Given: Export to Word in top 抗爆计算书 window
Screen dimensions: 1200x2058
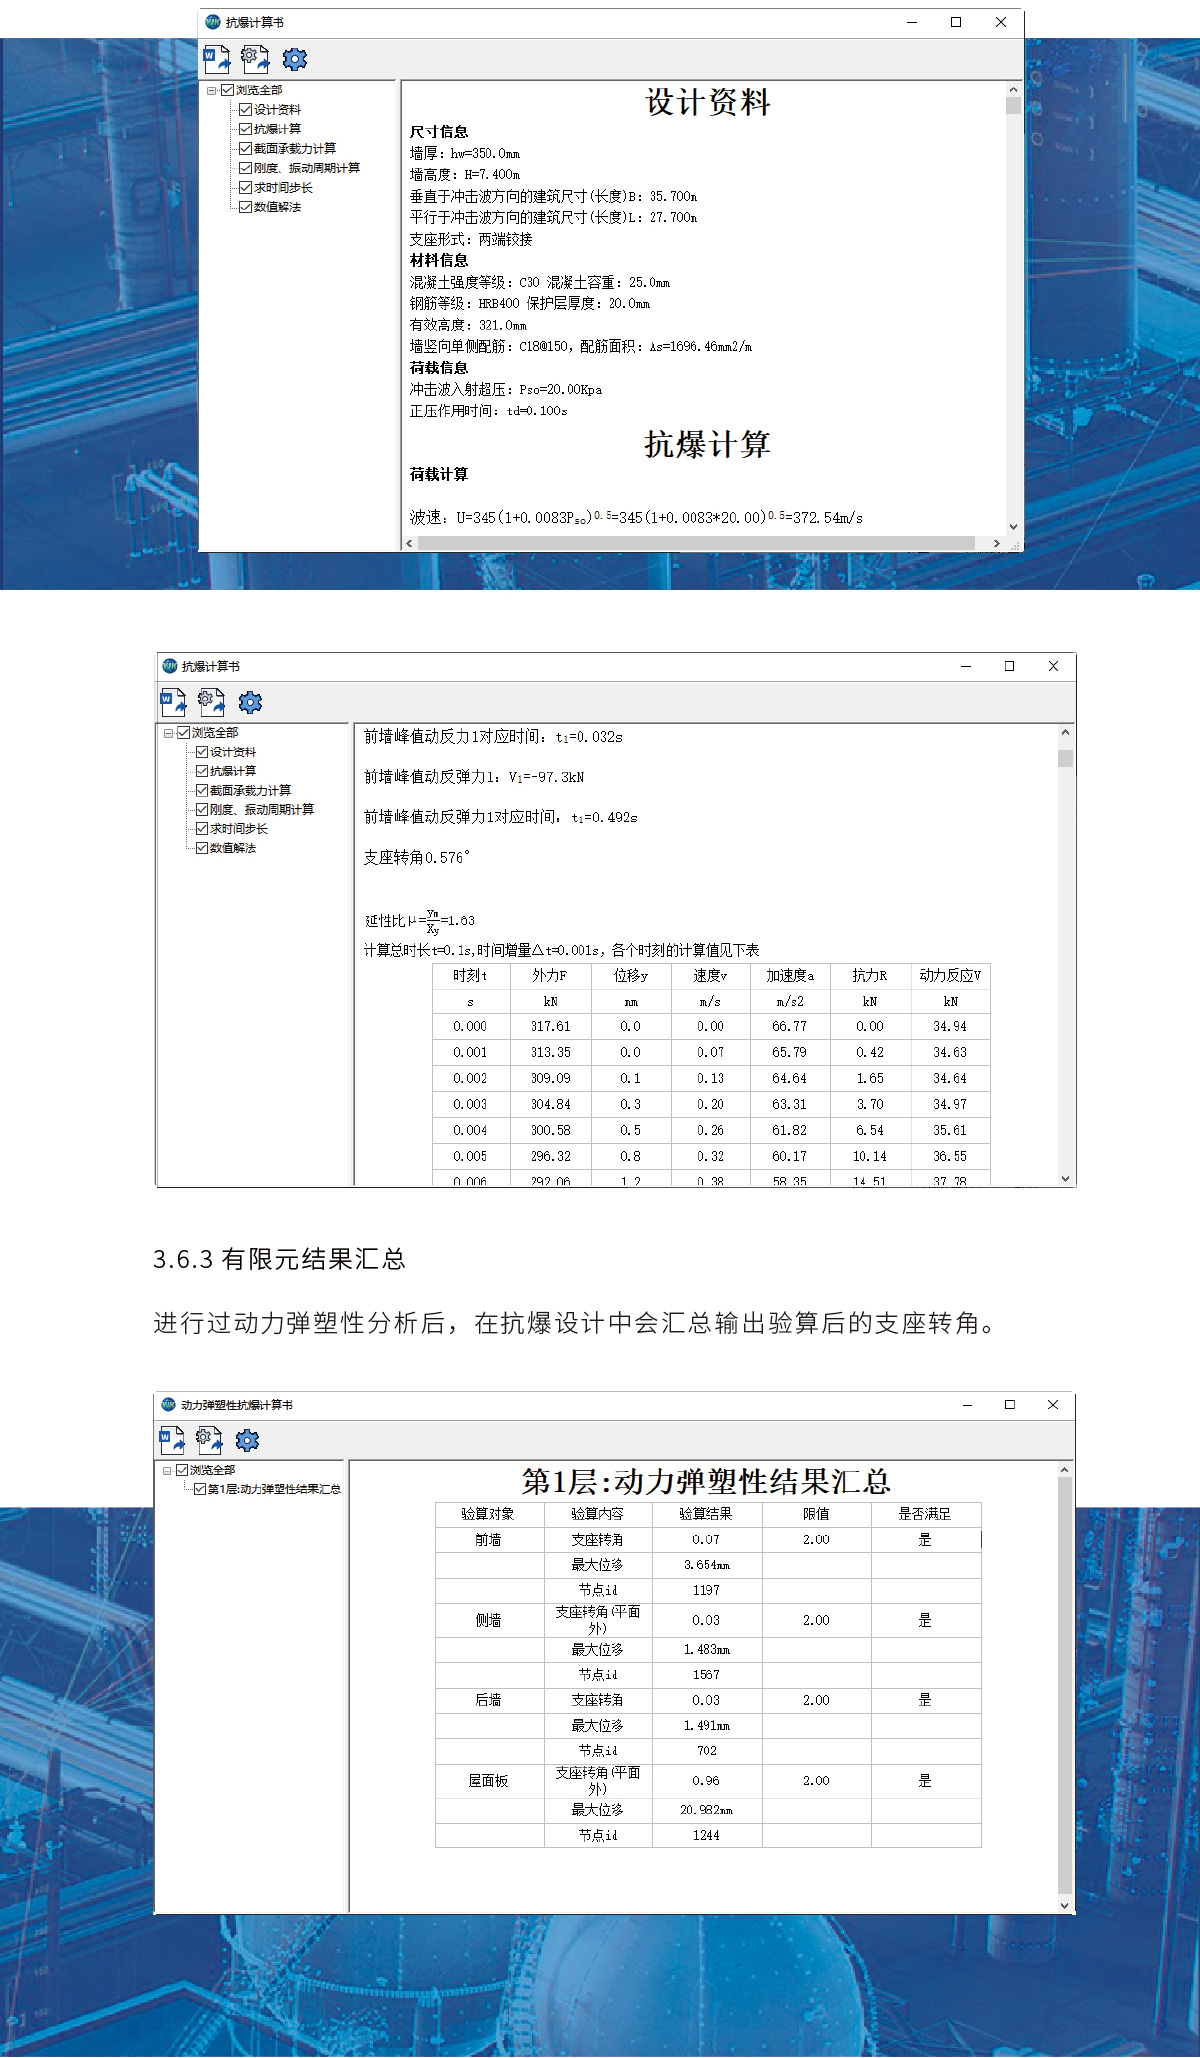Looking at the screenshot, I should pyautogui.click(x=217, y=59).
